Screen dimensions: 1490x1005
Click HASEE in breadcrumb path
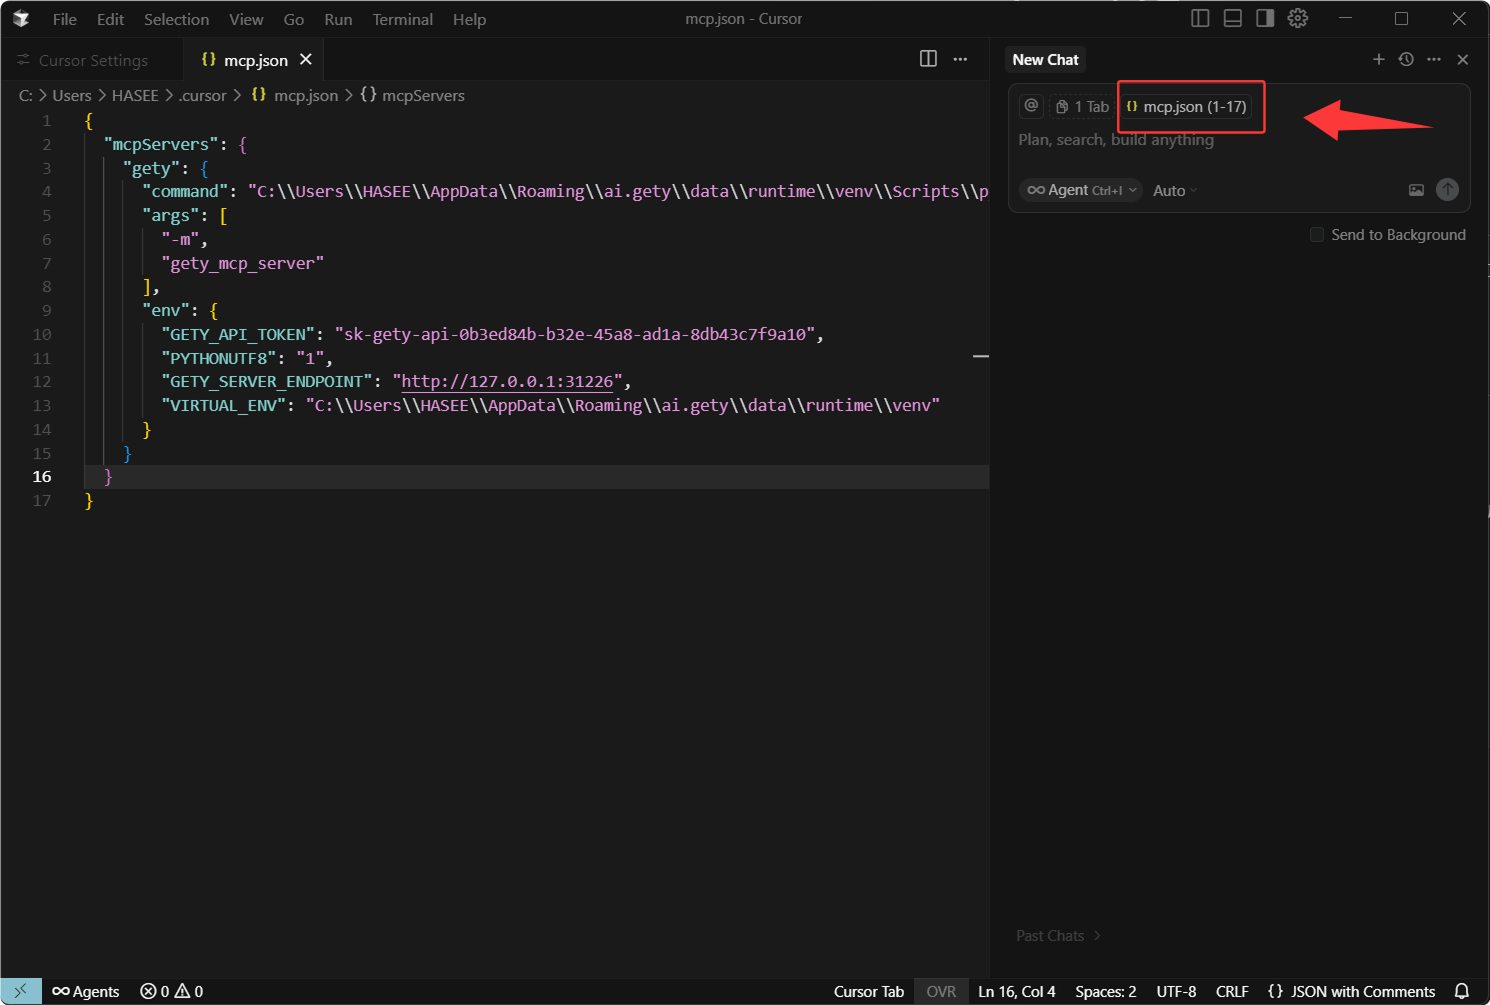coord(135,95)
